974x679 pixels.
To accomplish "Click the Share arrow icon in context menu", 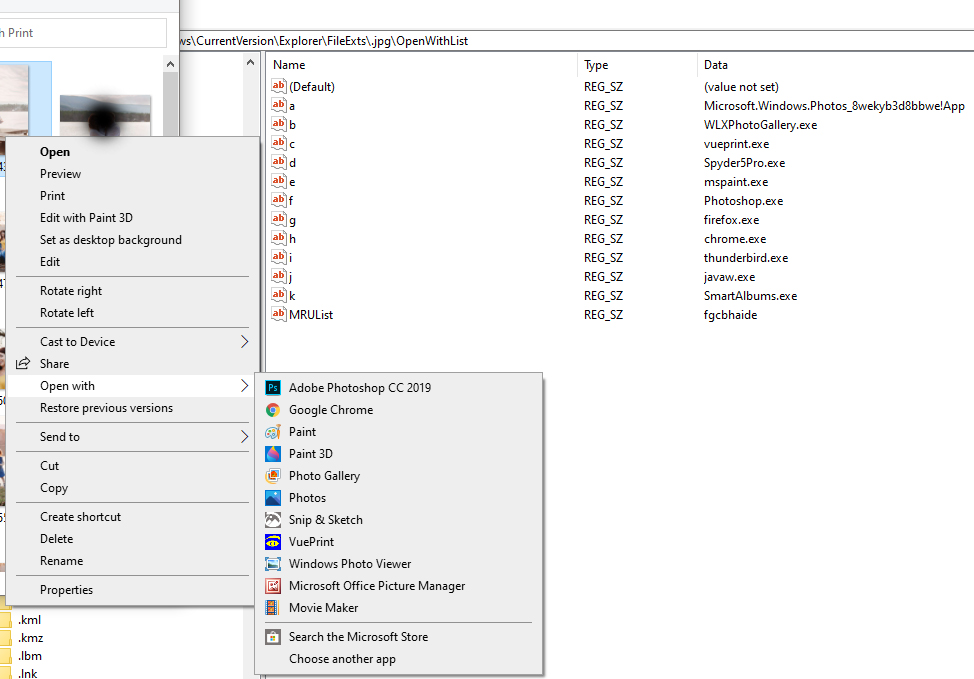I will point(23,363).
